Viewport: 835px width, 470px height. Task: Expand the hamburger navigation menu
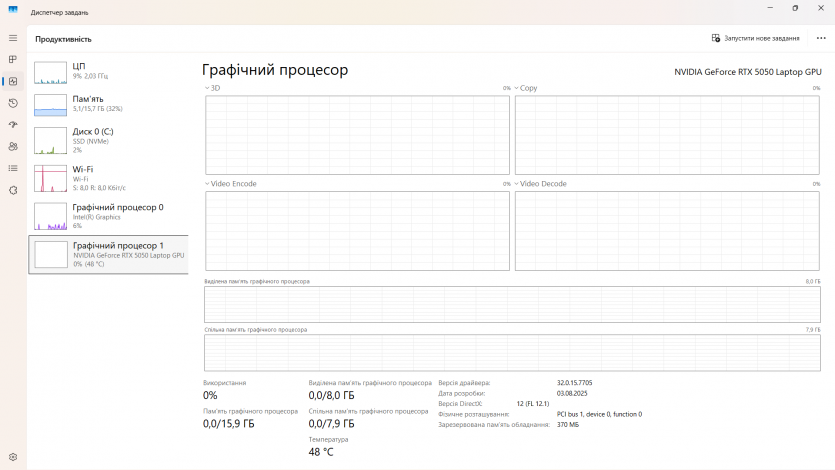[13, 38]
